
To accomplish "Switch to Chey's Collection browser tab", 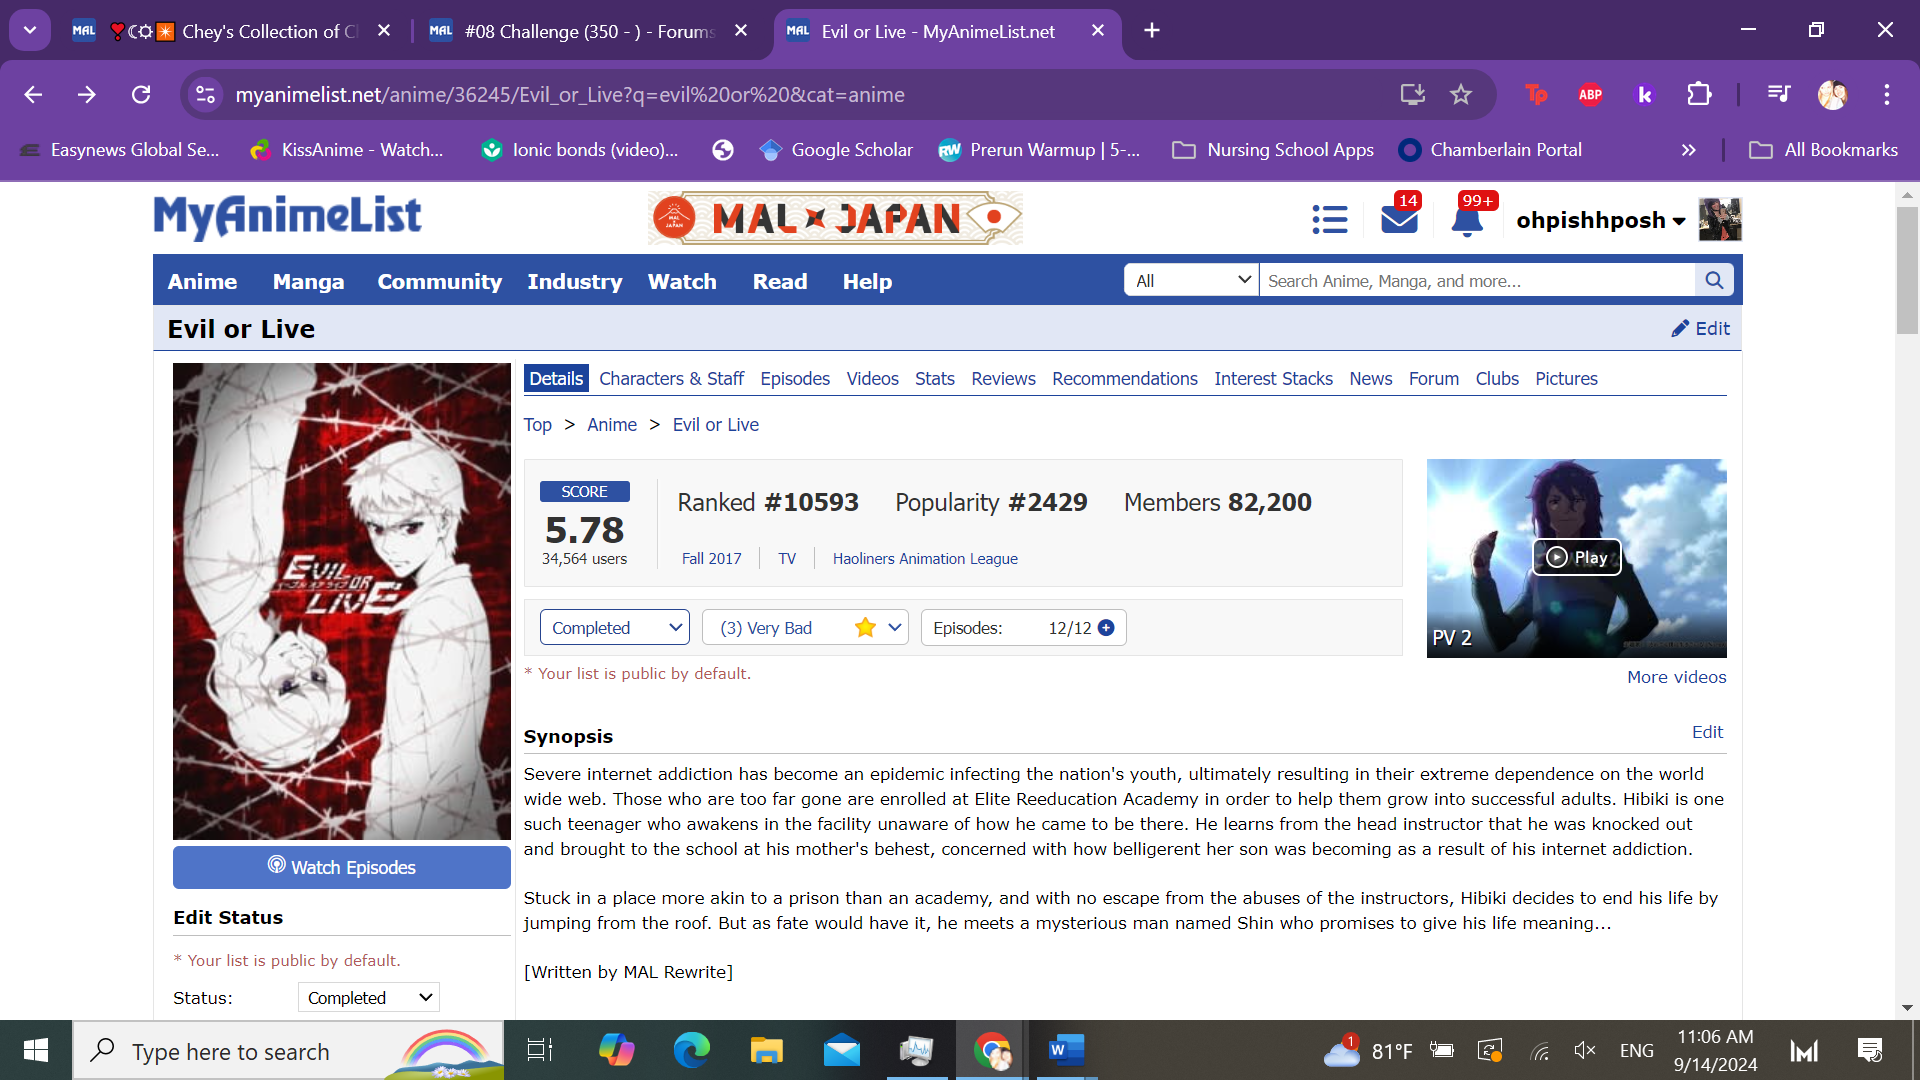I will (232, 31).
